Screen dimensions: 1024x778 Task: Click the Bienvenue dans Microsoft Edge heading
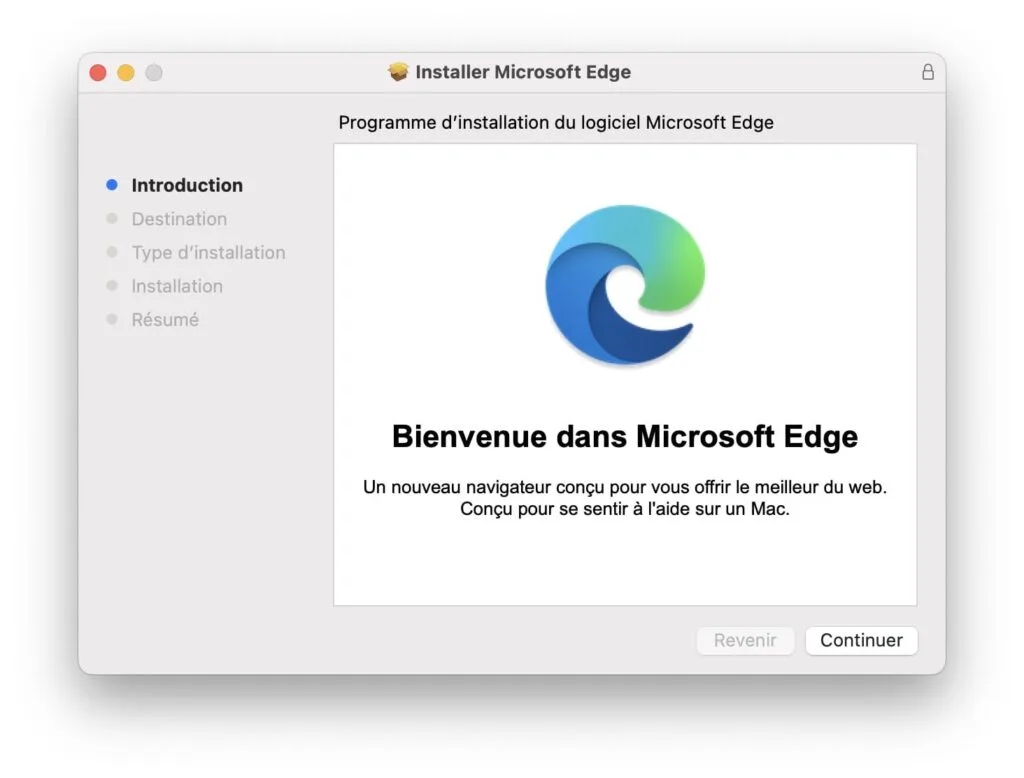click(x=625, y=436)
